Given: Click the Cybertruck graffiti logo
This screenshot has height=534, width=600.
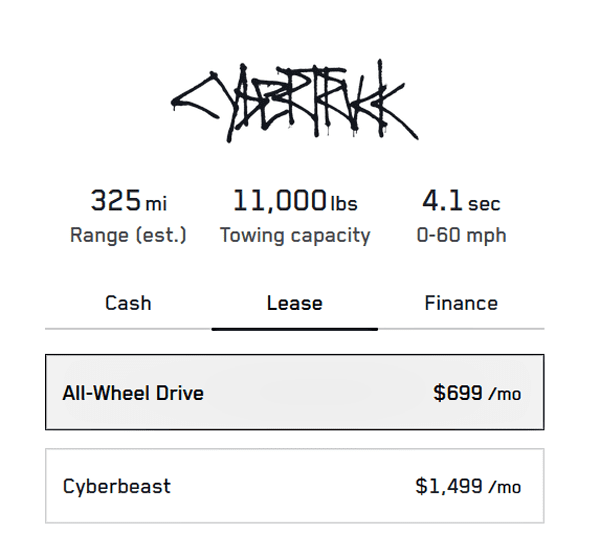Looking at the screenshot, I should (295, 103).
